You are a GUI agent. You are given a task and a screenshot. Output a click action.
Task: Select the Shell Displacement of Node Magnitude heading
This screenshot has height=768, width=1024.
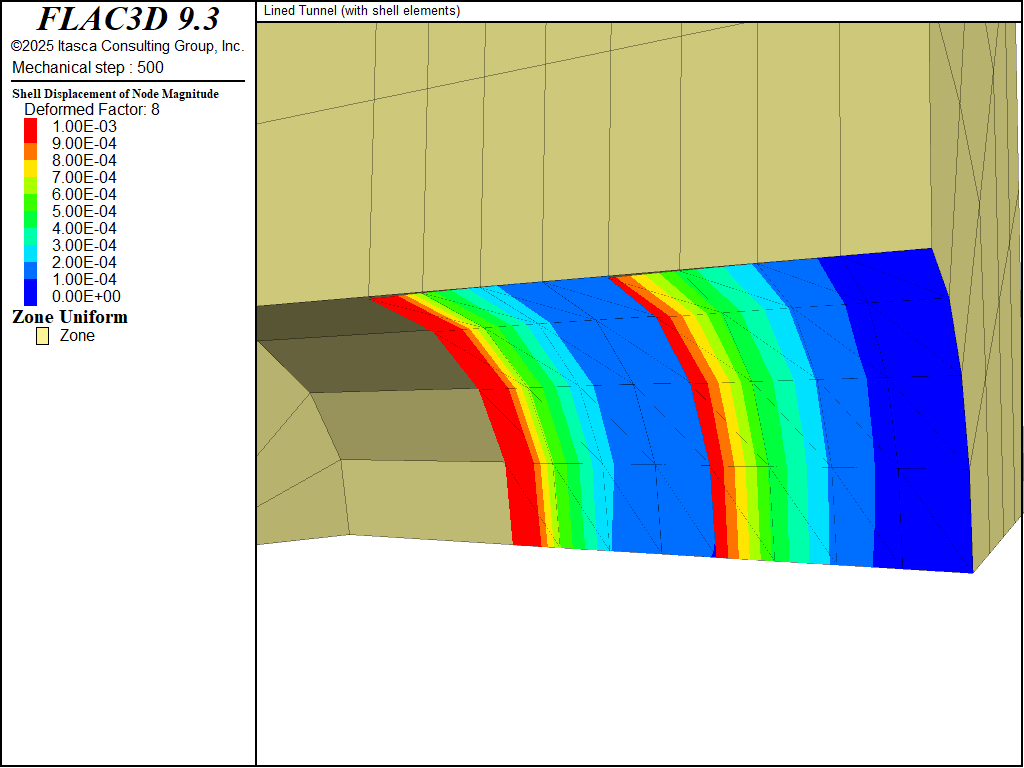tap(115, 94)
